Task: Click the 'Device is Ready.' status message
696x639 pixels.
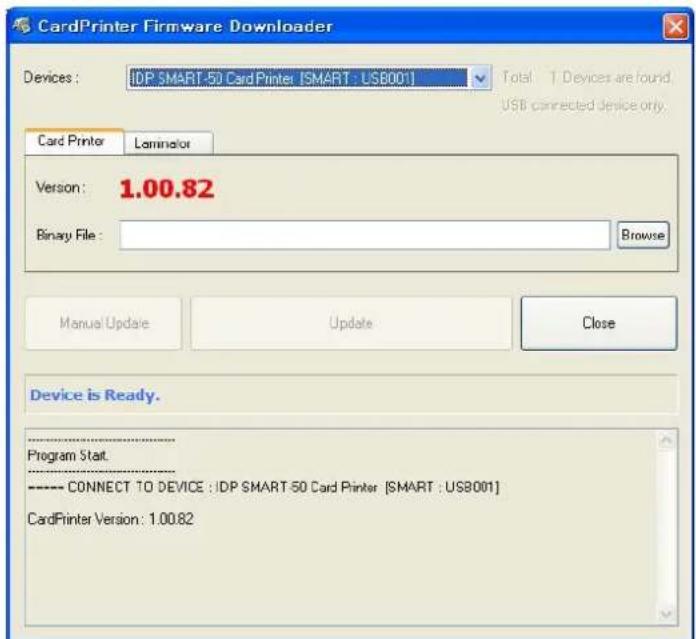Action: tap(95, 394)
